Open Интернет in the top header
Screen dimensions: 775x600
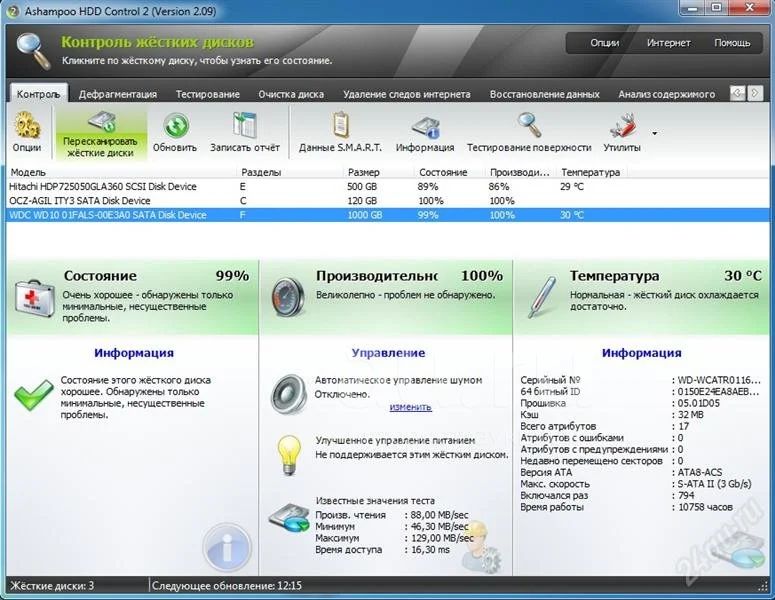[668, 43]
